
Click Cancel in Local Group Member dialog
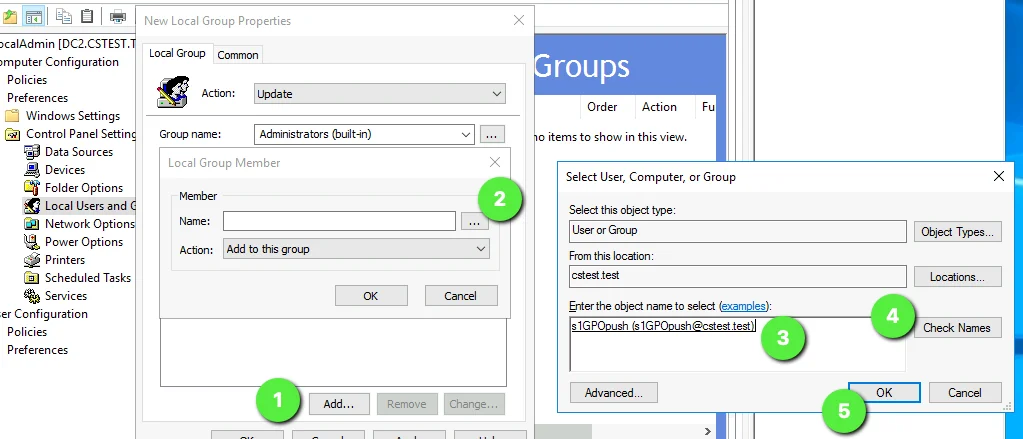461,295
